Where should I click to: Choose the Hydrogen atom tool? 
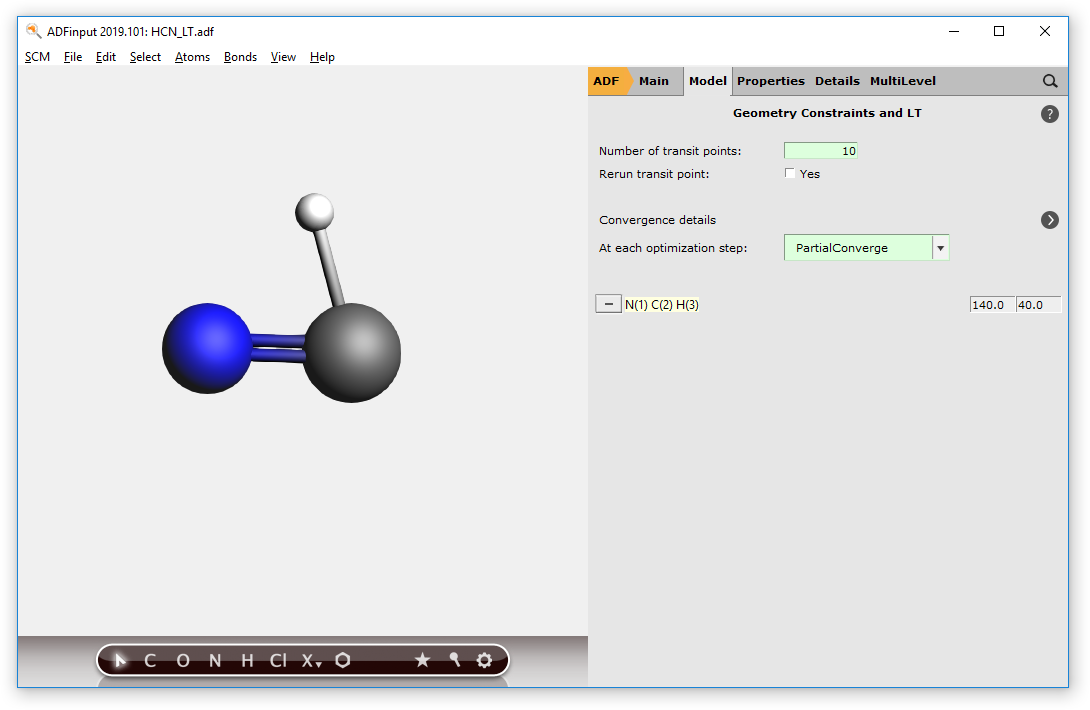[247, 661]
